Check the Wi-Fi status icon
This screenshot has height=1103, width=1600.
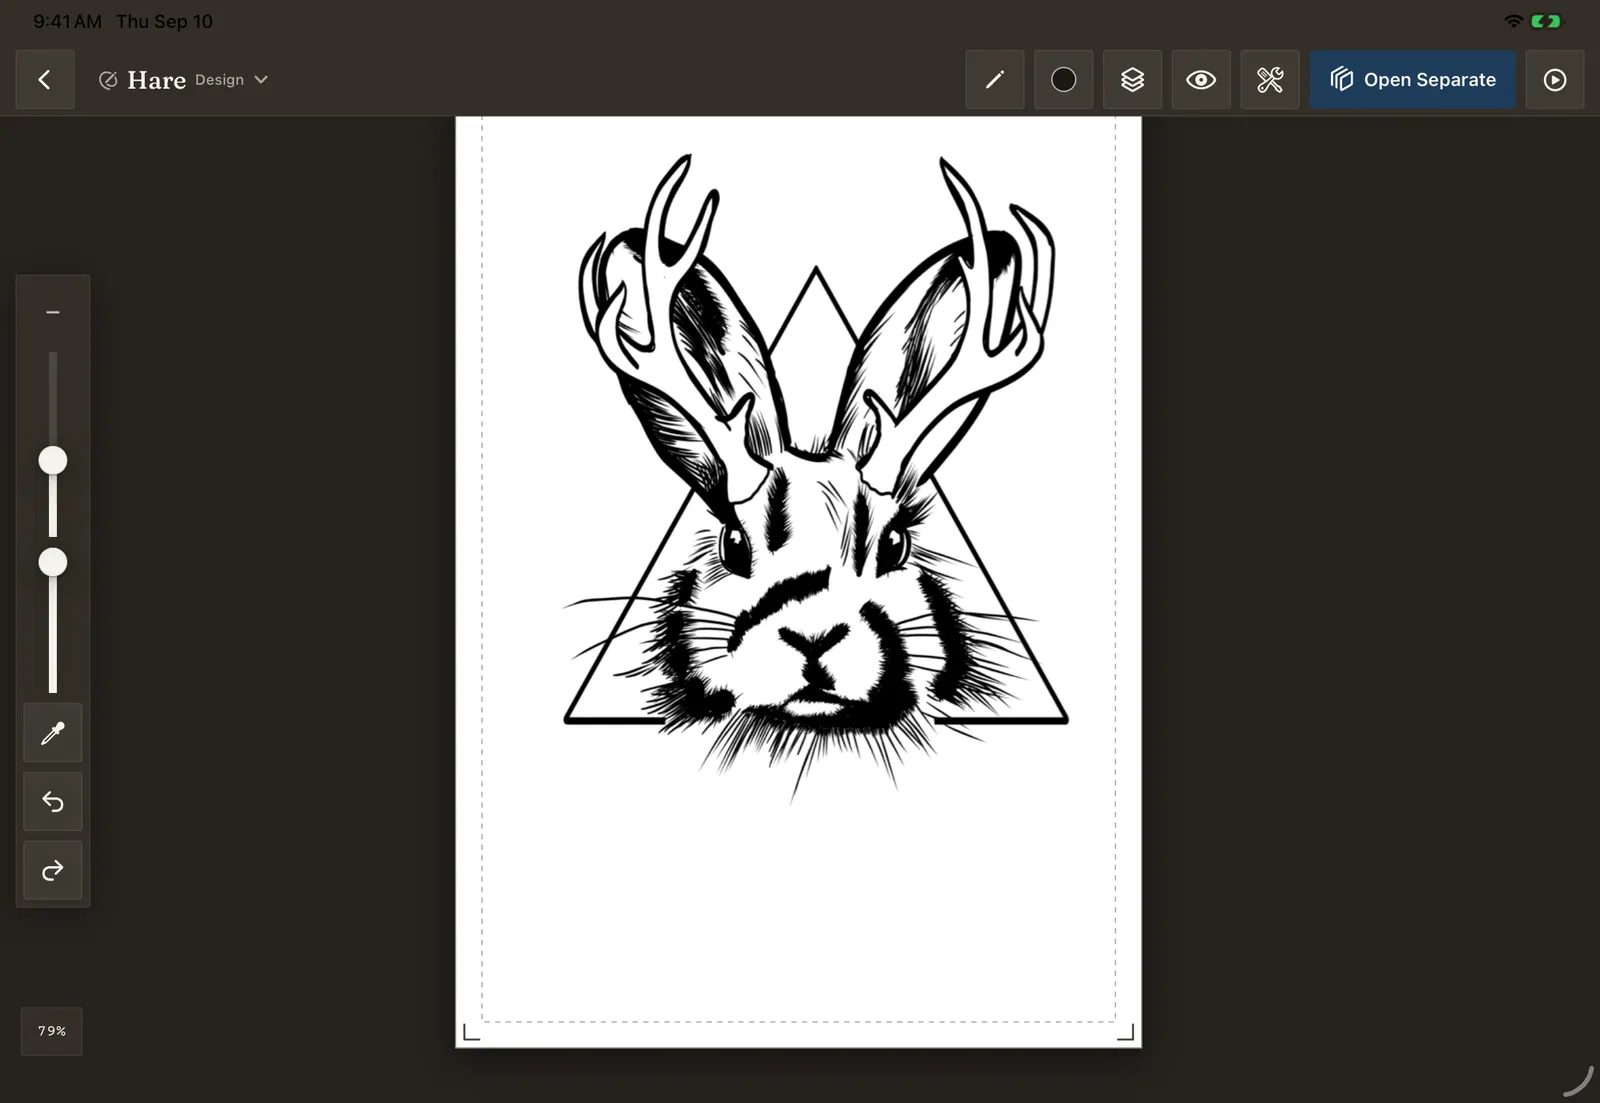pos(1514,21)
